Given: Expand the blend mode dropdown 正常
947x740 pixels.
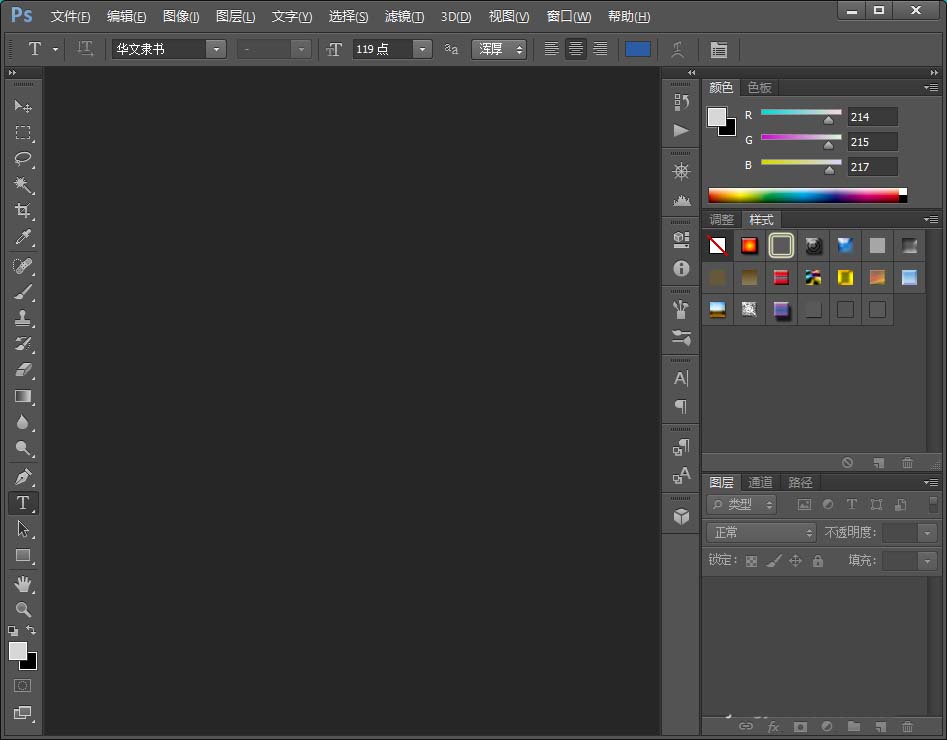Looking at the screenshot, I should click(761, 533).
